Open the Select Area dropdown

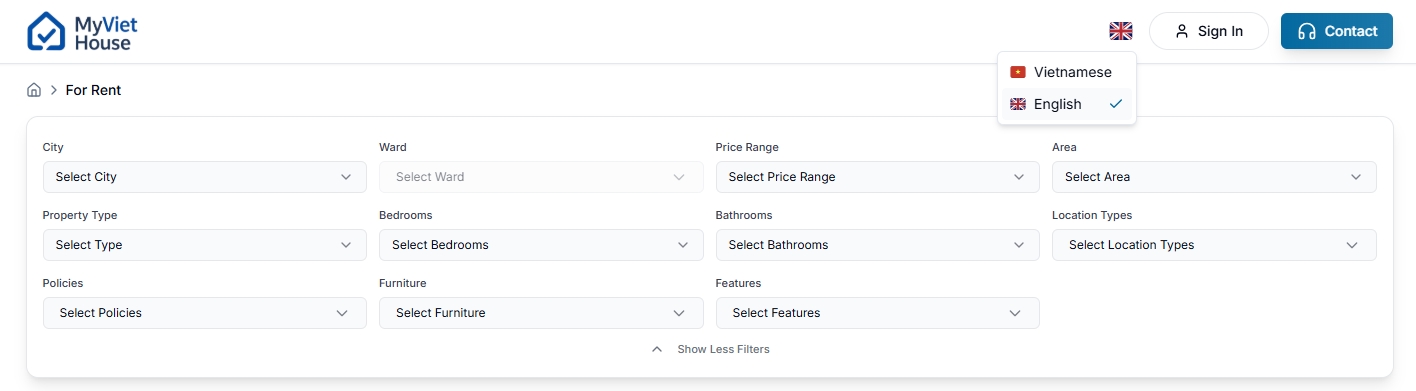tap(1214, 177)
